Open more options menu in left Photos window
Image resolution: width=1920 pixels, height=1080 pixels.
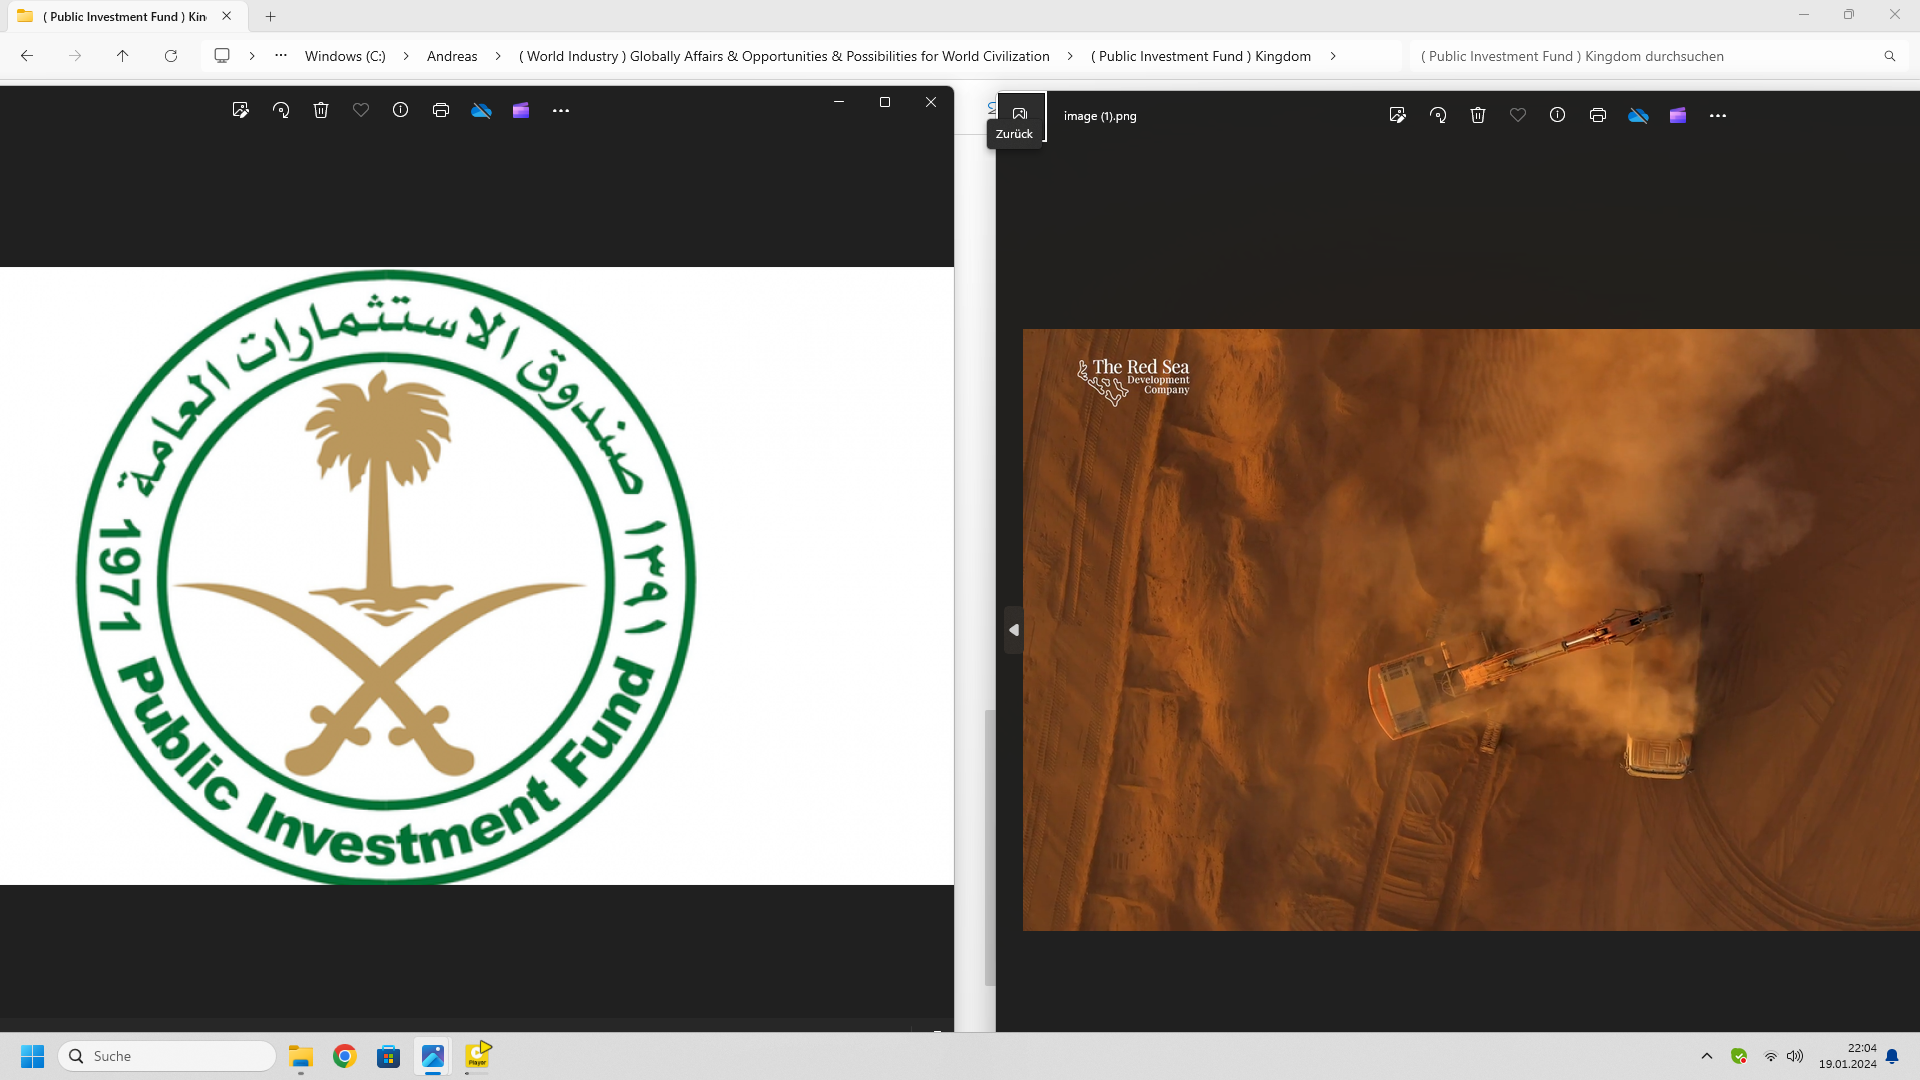click(x=561, y=111)
